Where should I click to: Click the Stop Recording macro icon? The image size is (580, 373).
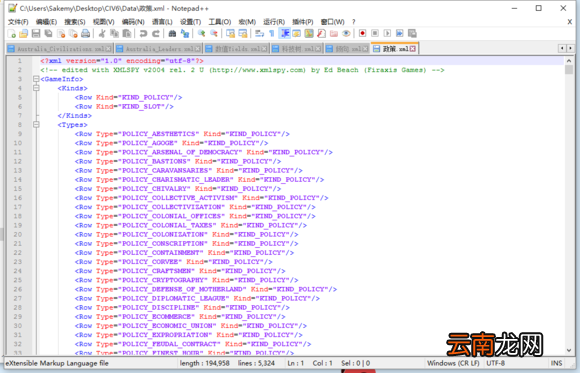[375, 34]
